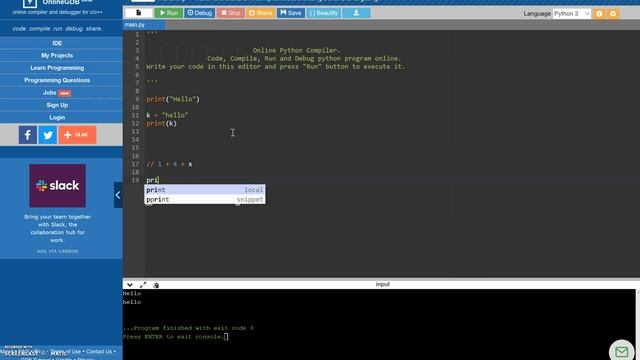
Task: Click the OnlineGDB logo icon
Action: click(x=29, y=3)
